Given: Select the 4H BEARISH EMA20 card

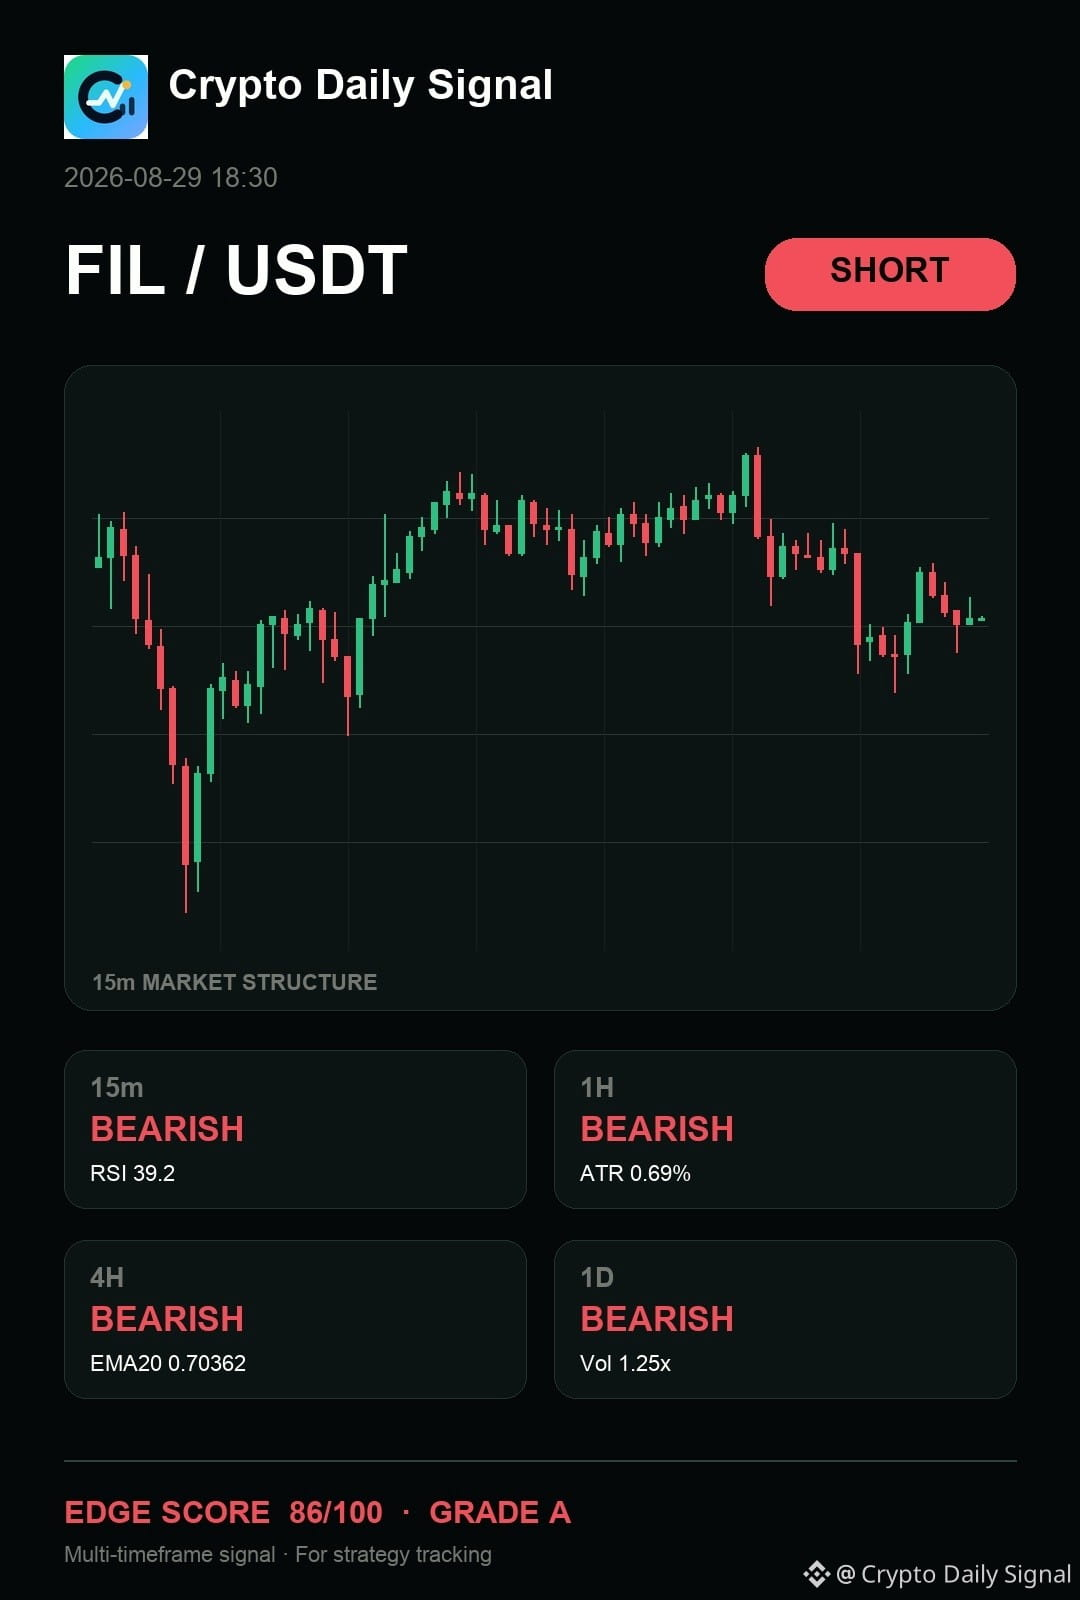Looking at the screenshot, I should (295, 1319).
